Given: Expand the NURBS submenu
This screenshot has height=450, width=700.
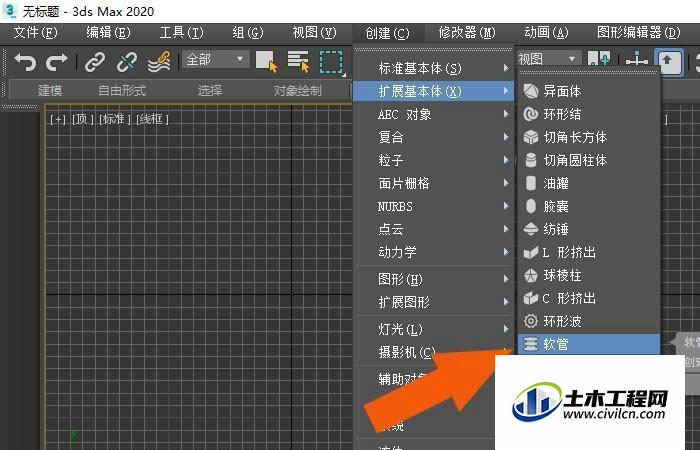Looking at the screenshot, I should coord(433,206).
